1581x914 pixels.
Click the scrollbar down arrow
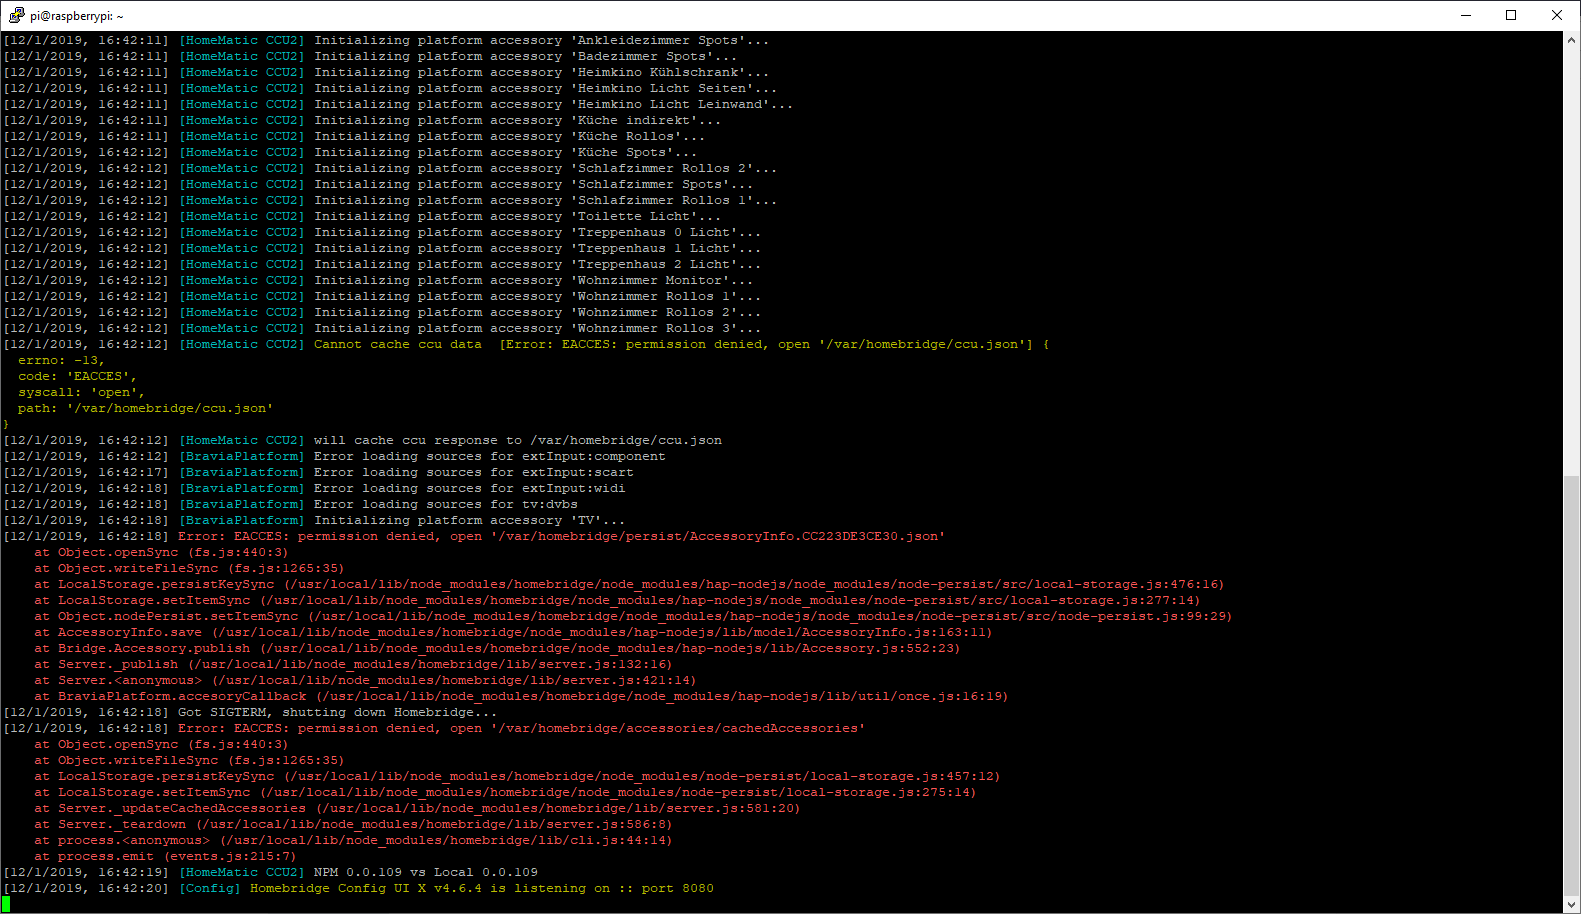[1572, 904]
